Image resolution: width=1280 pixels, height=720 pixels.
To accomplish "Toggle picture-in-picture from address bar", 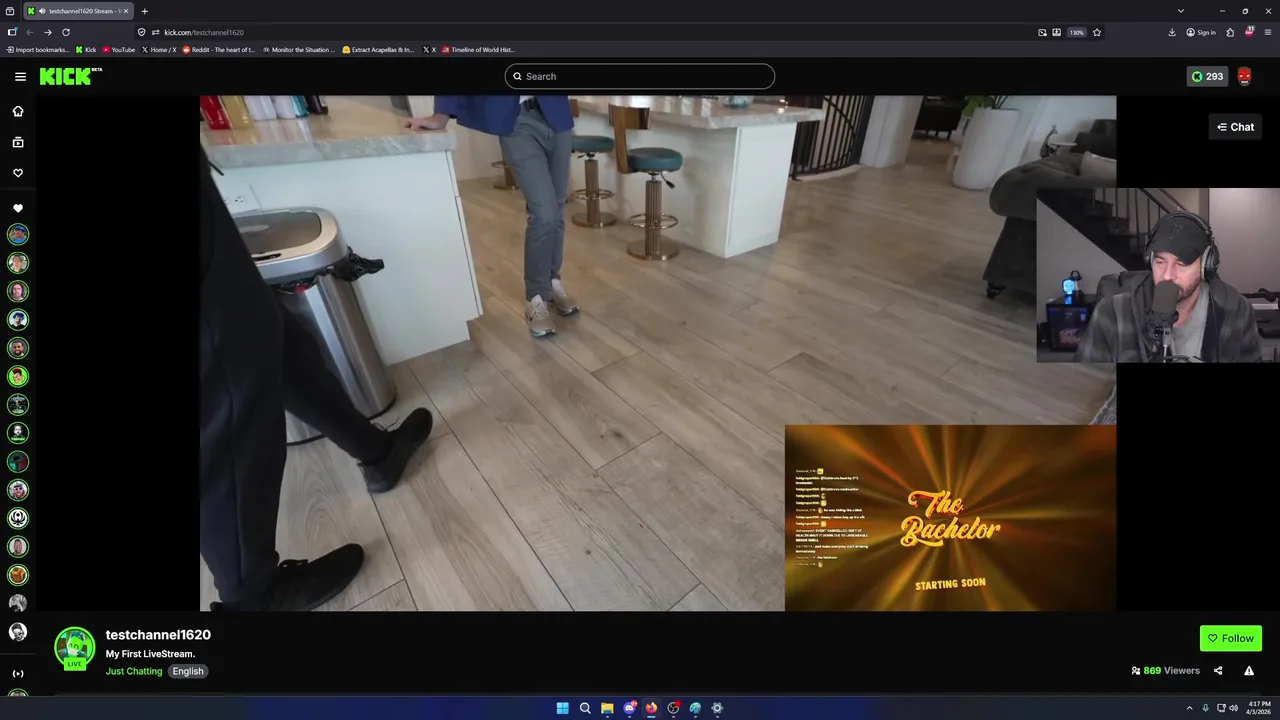I will click(1042, 32).
